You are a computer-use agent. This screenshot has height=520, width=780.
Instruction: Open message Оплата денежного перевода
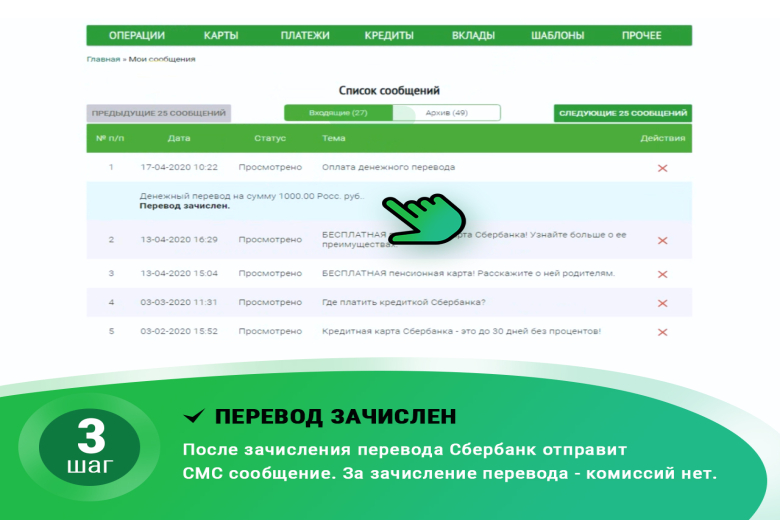pos(388,167)
